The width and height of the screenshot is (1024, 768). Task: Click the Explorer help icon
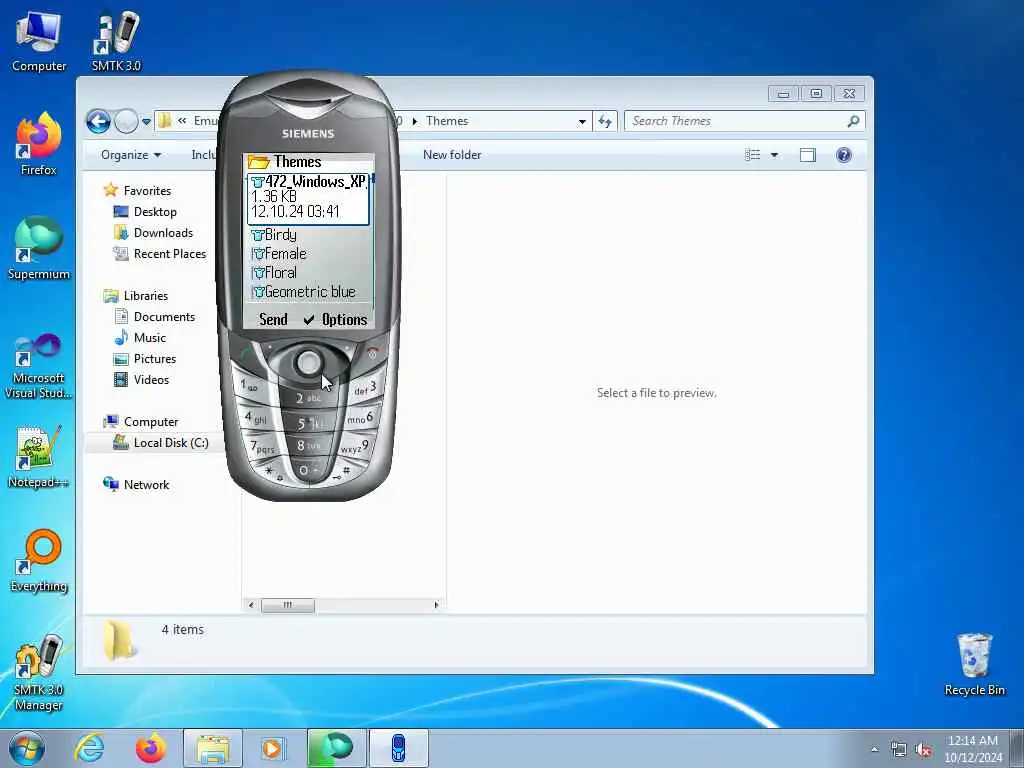point(844,155)
